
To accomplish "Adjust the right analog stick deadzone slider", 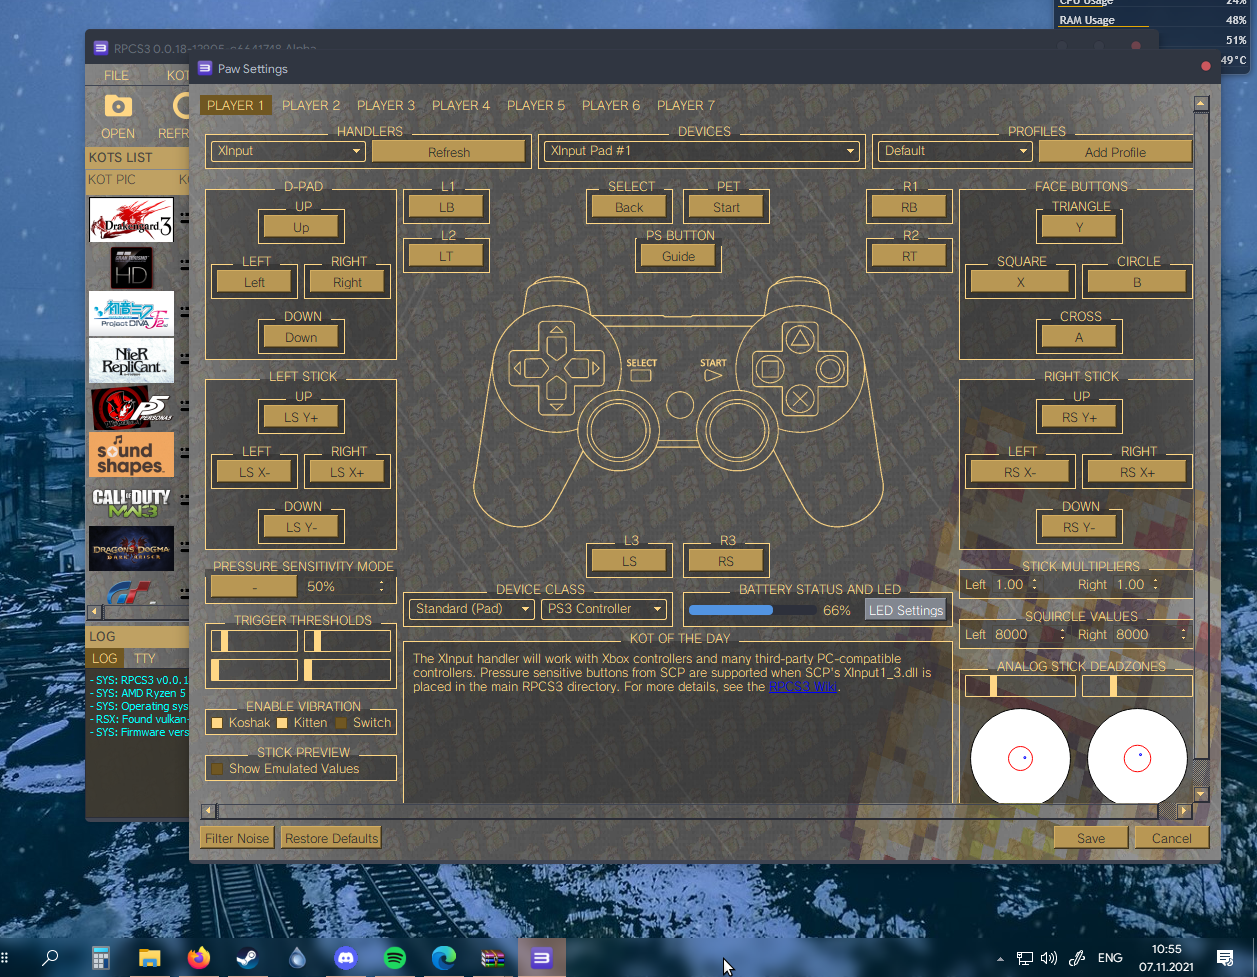I will pos(1137,686).
